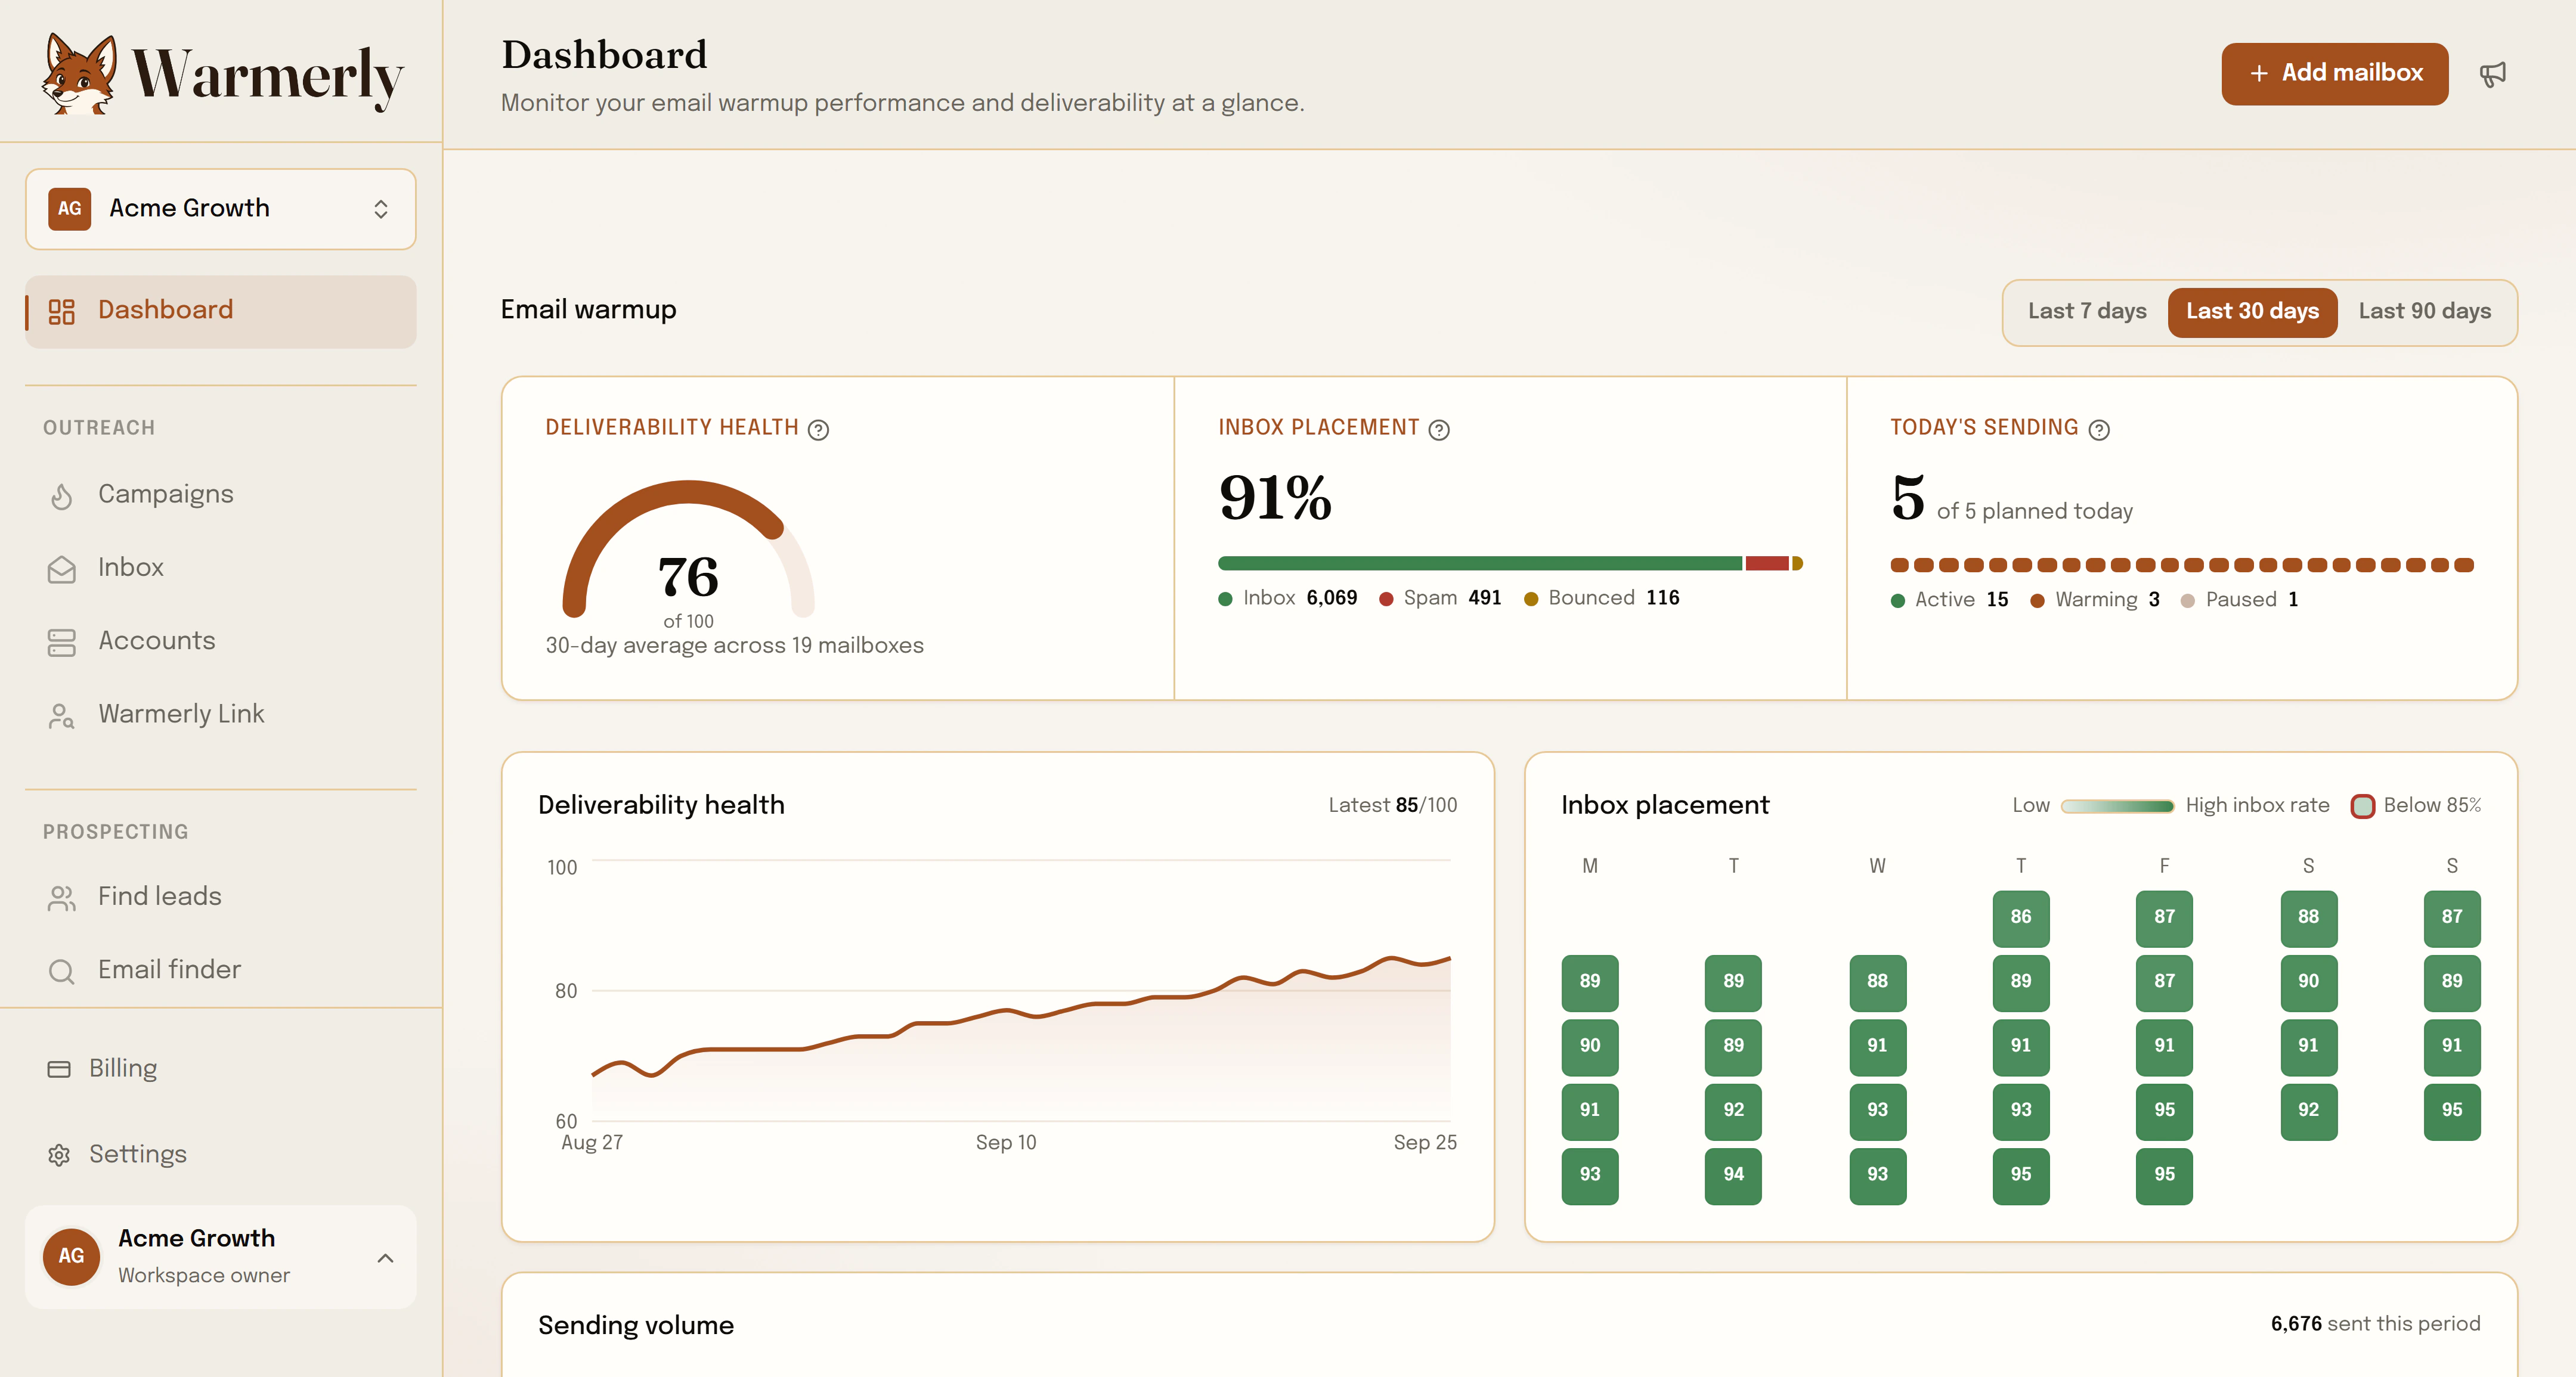Click the inbox placement stacked progress bar
This screenshot has width=2576, height=1377.
(x=1510, y=564)
